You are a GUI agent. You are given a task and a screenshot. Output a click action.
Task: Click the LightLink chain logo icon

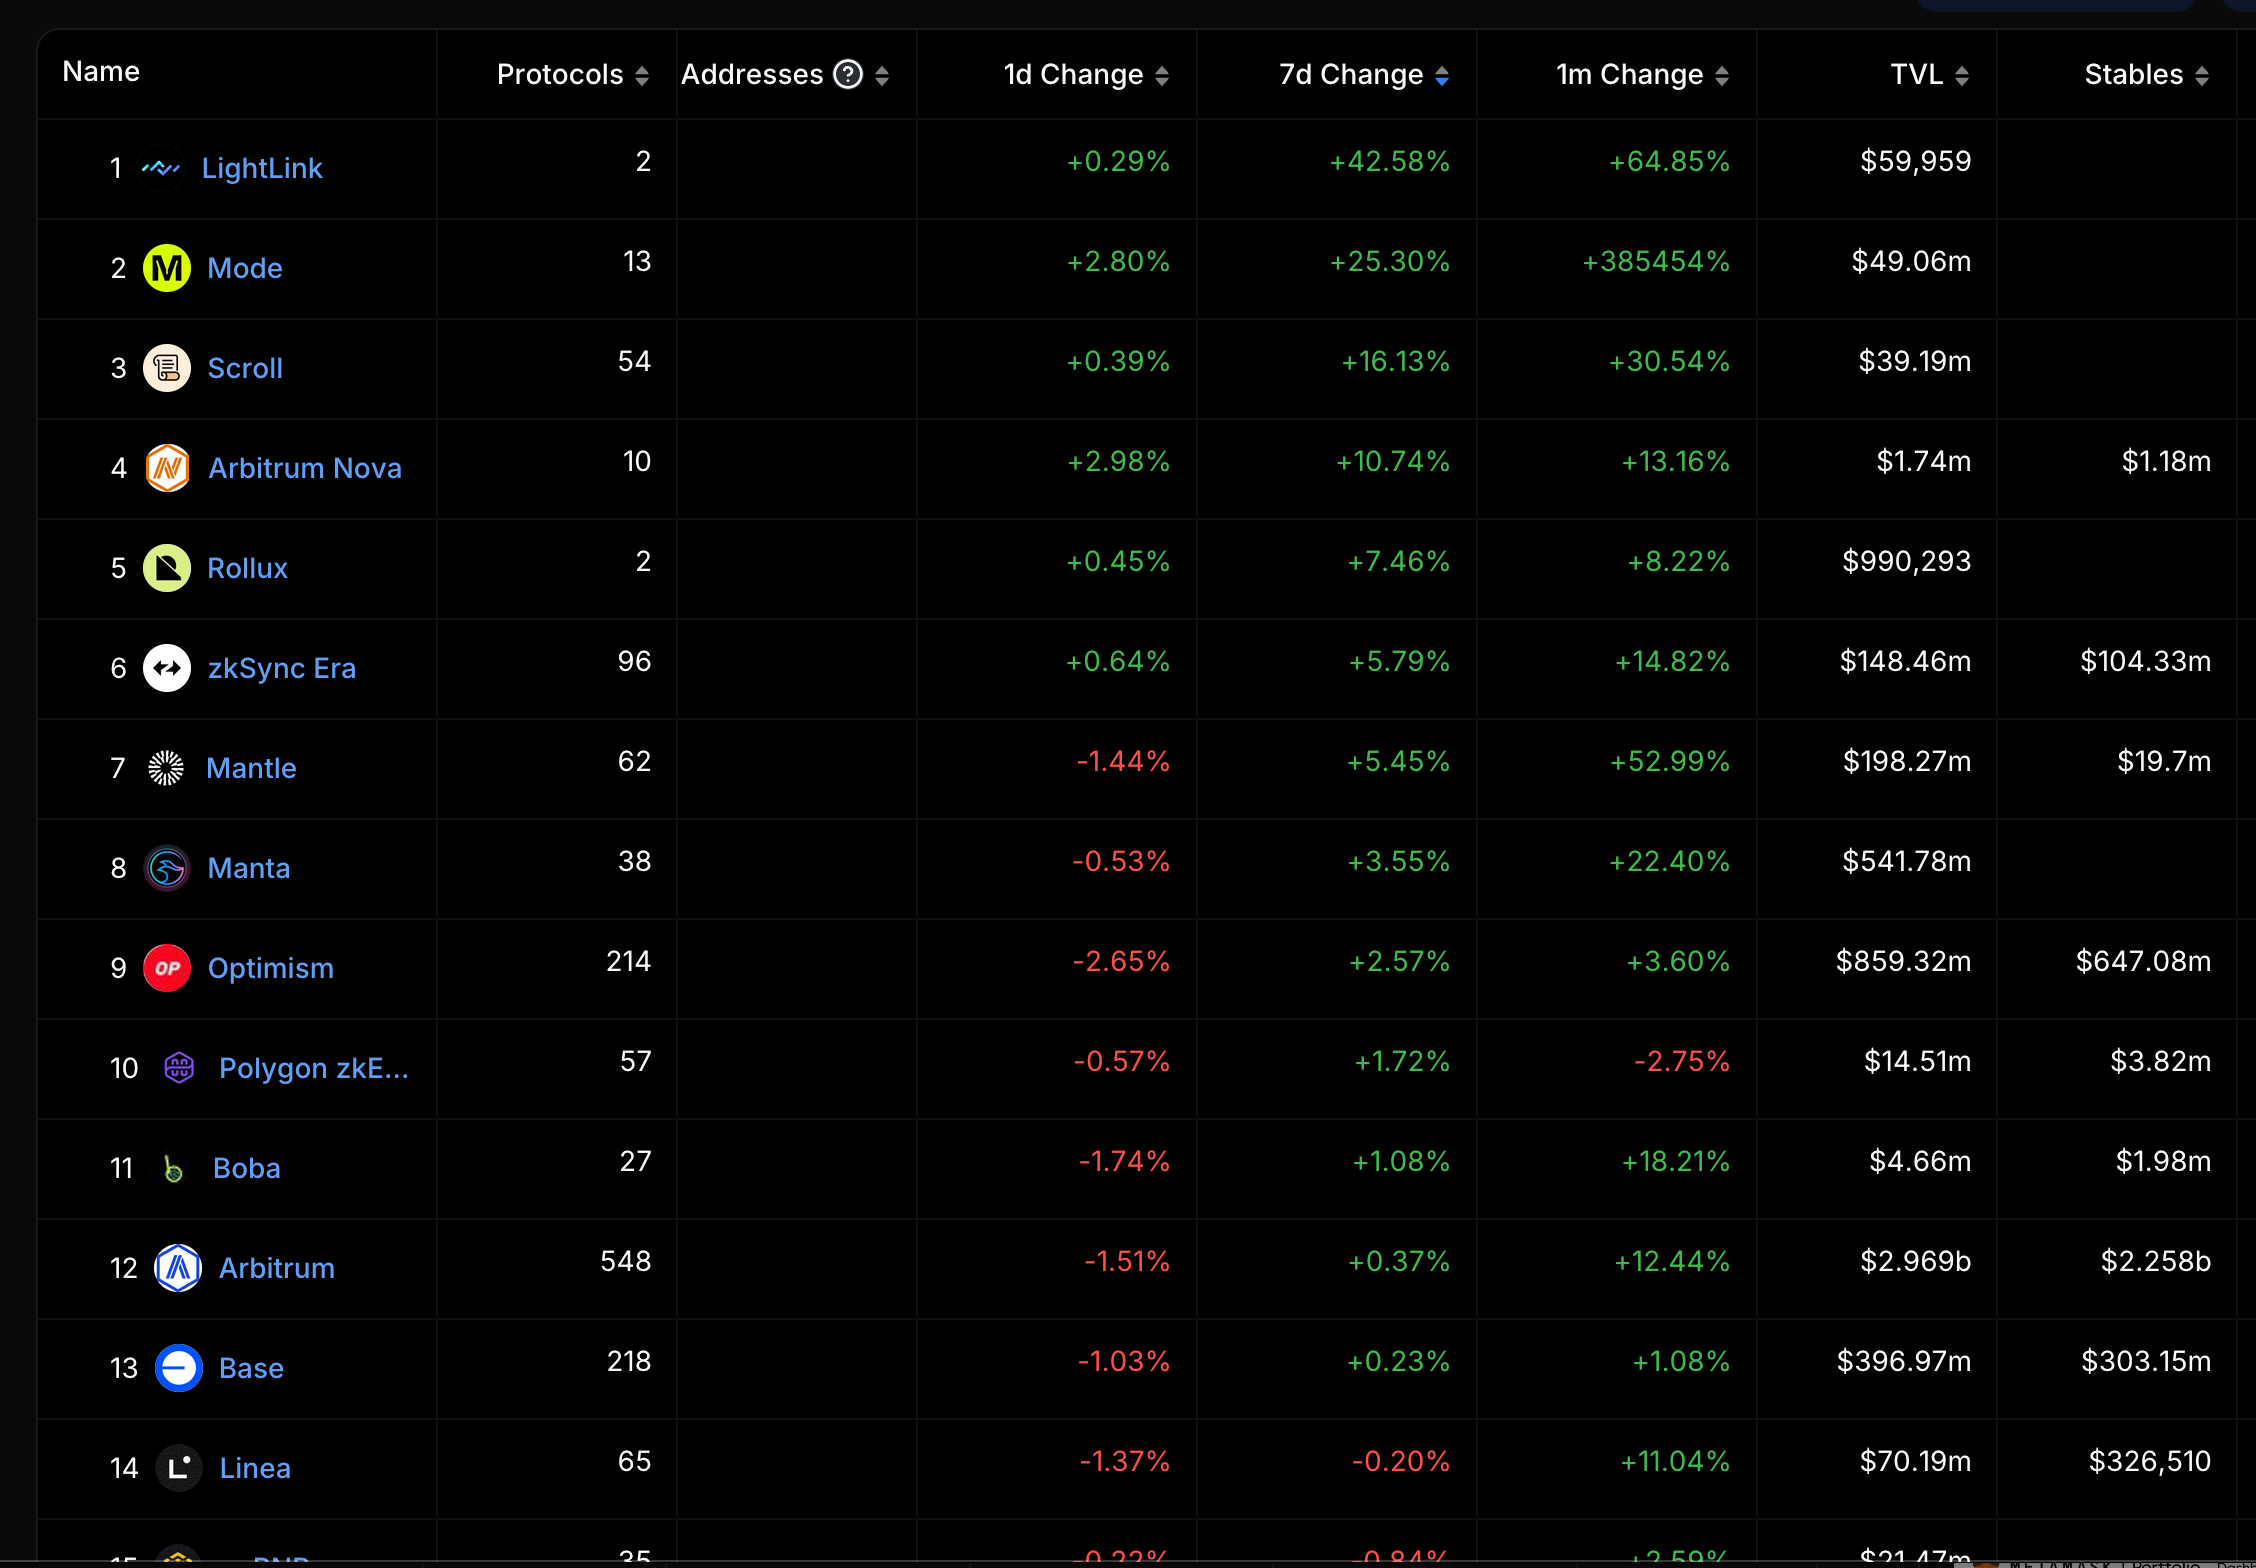click(x=161, y=168)
